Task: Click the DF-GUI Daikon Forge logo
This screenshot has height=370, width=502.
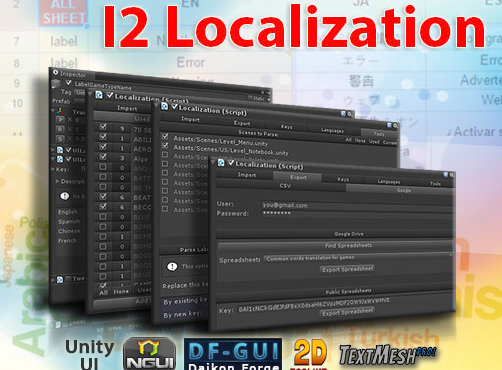Action: click(233, 354)
